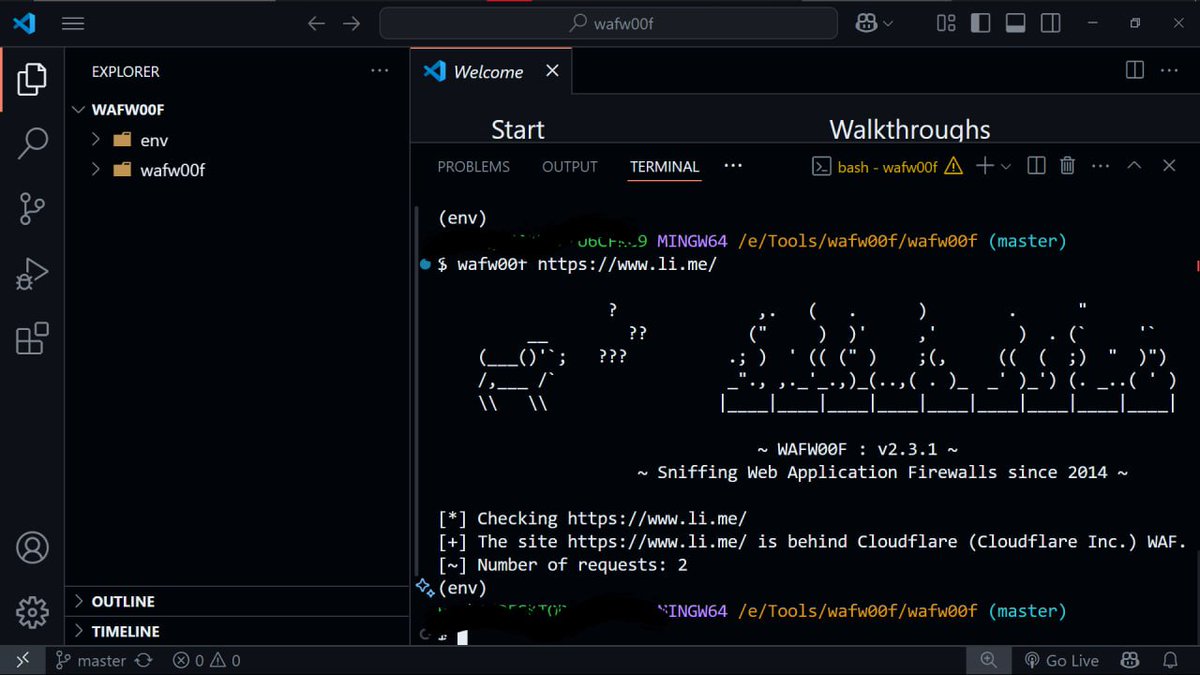
Task: Switch to the OUTPUT panel tab
Action: pyautogui.click(x=569, y=167)
